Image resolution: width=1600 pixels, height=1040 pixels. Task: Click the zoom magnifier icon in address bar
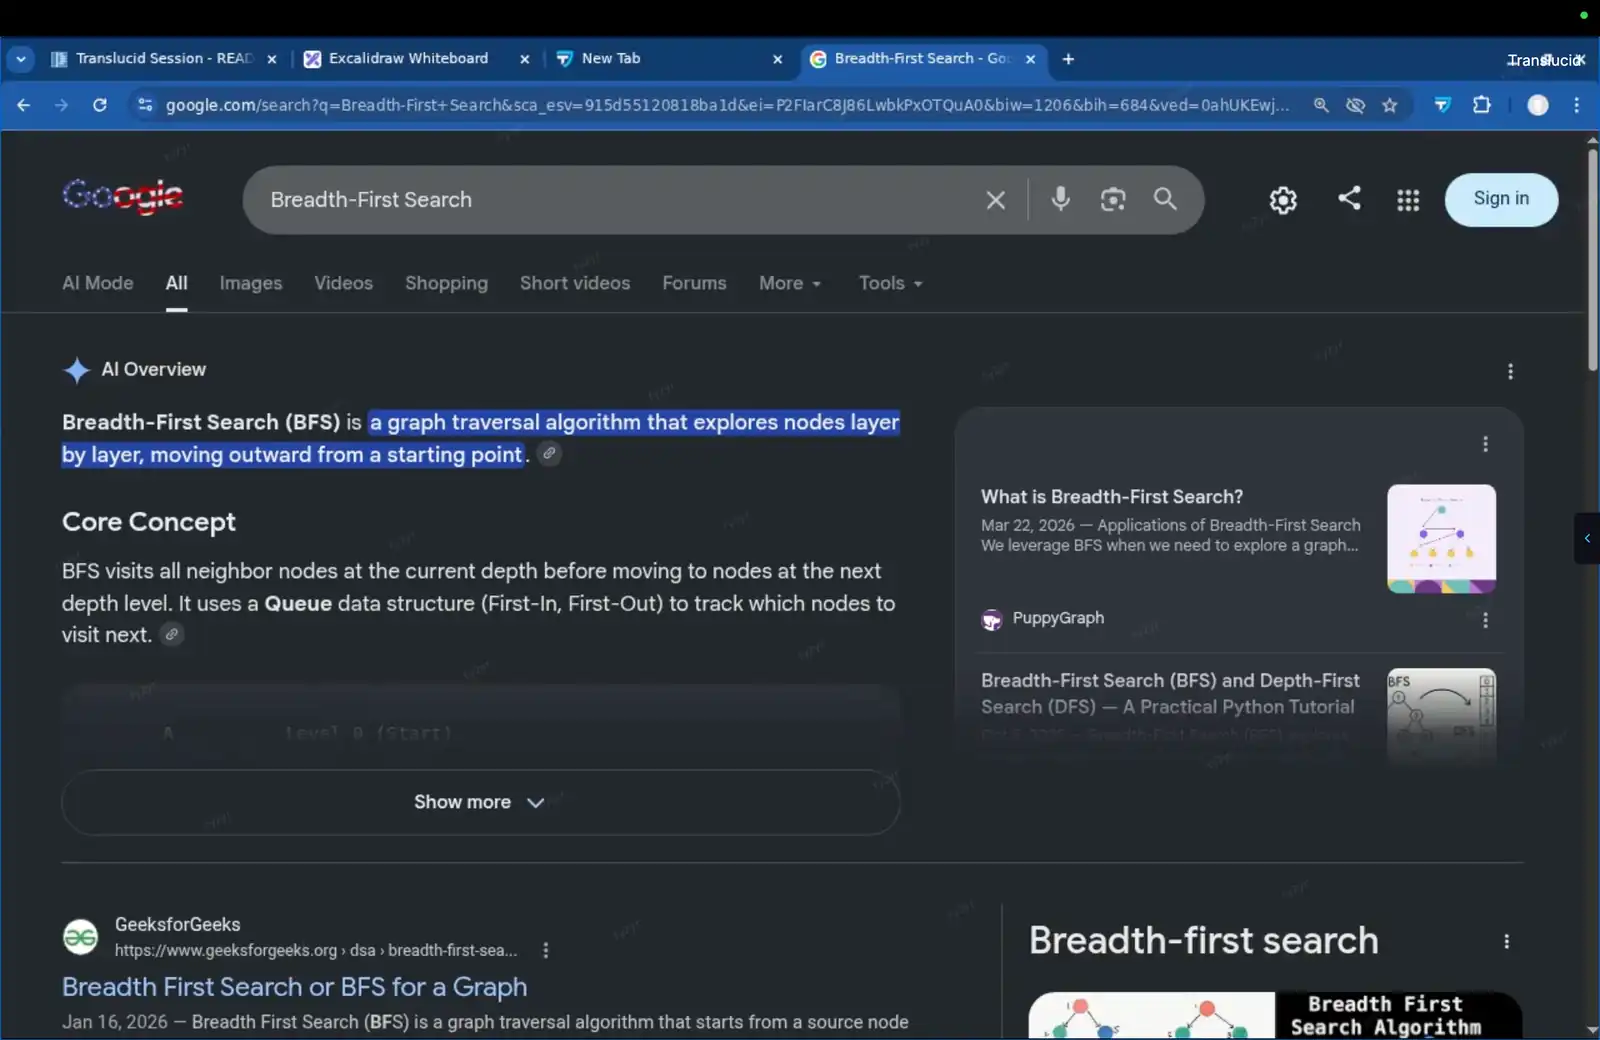coord(1321,105)
